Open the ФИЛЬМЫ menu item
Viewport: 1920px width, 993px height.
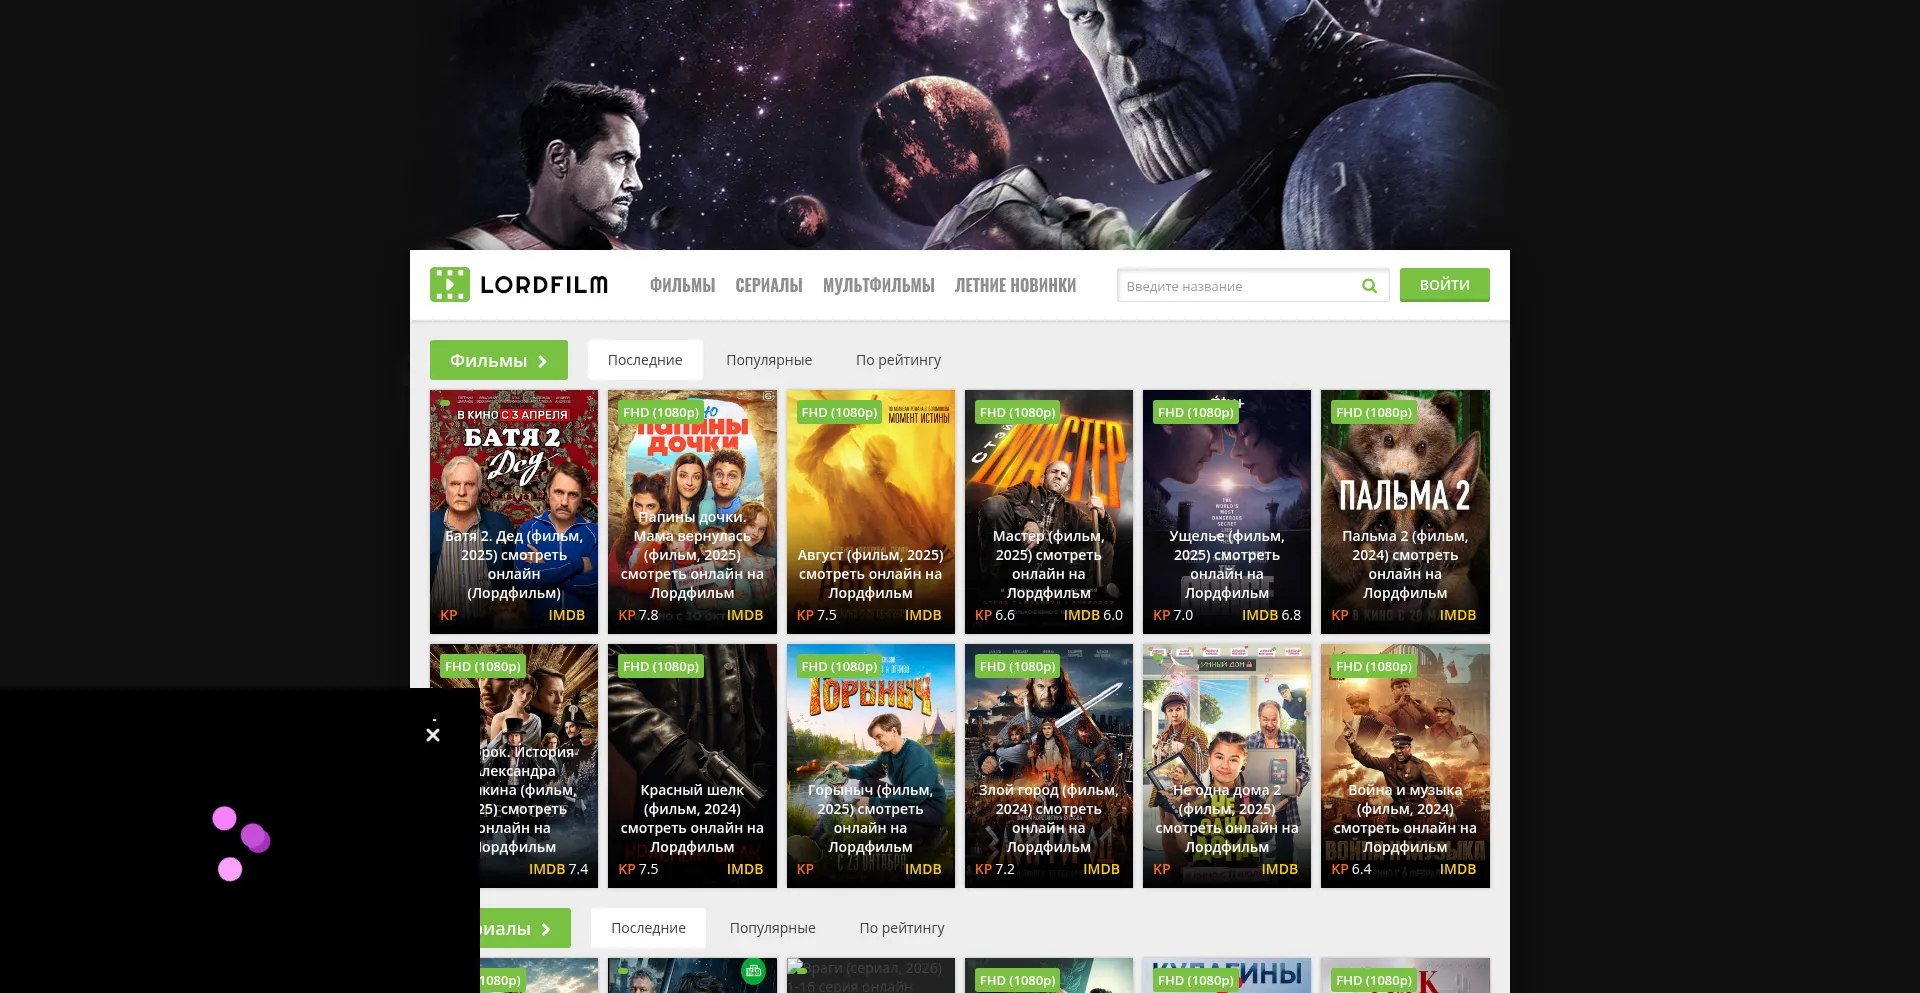tap(683, 285)
